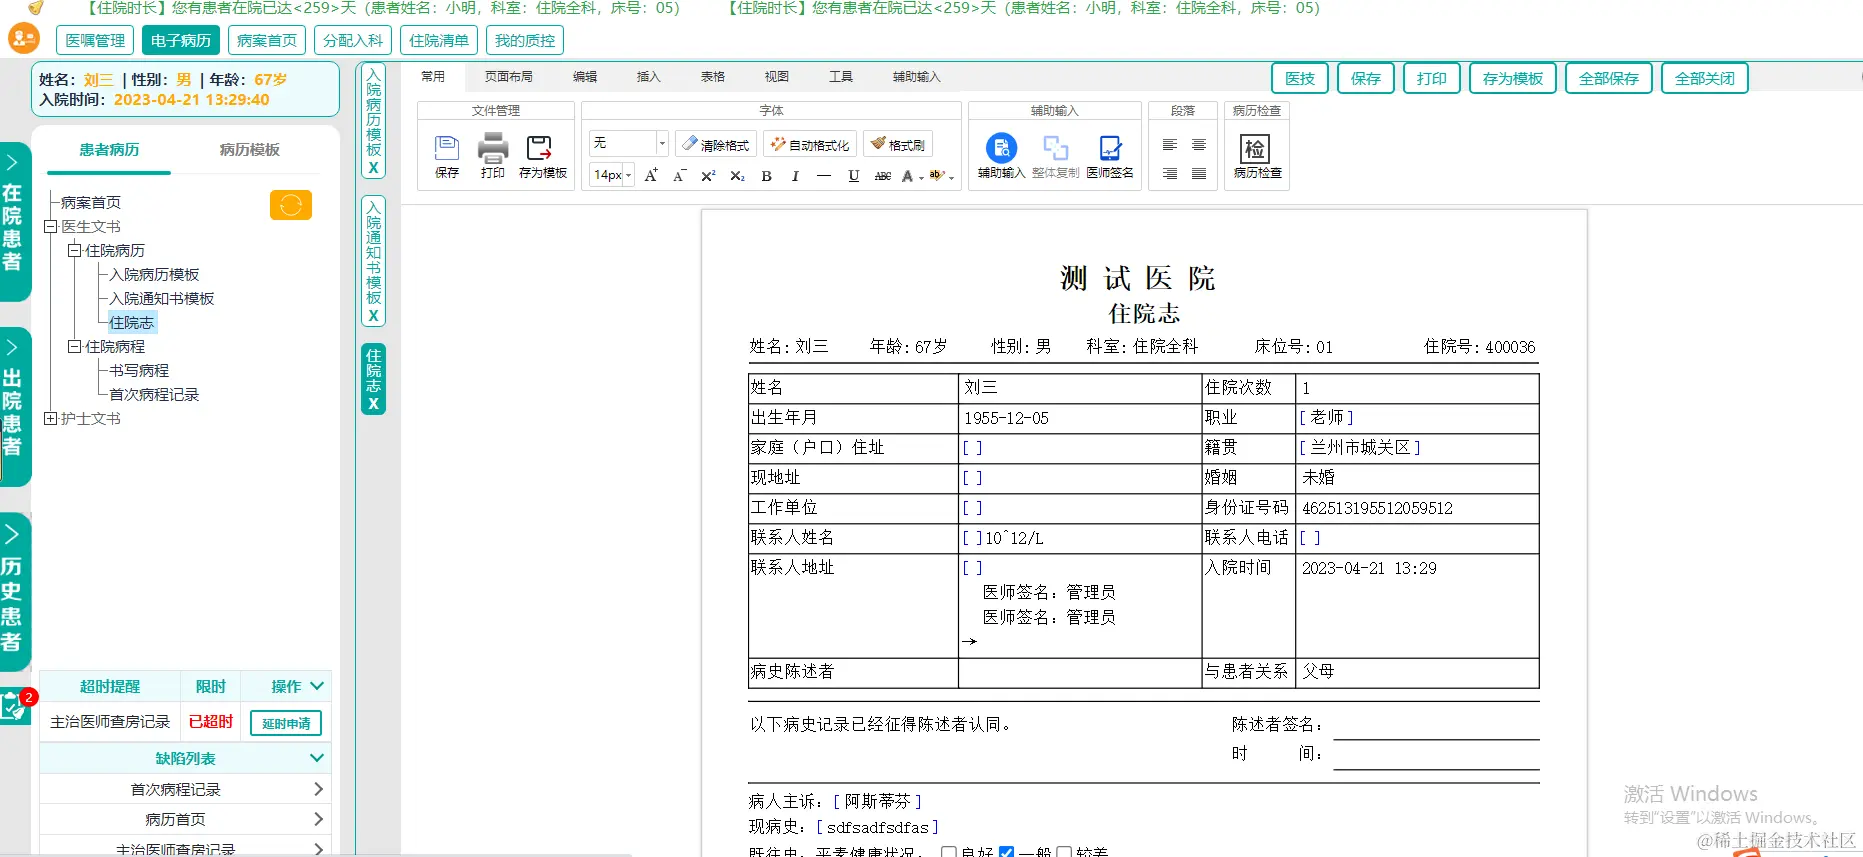This screenshot has width=1863, height=857.
Task: Open the 病历模板 panel tab
Action: tap(250, 150)
